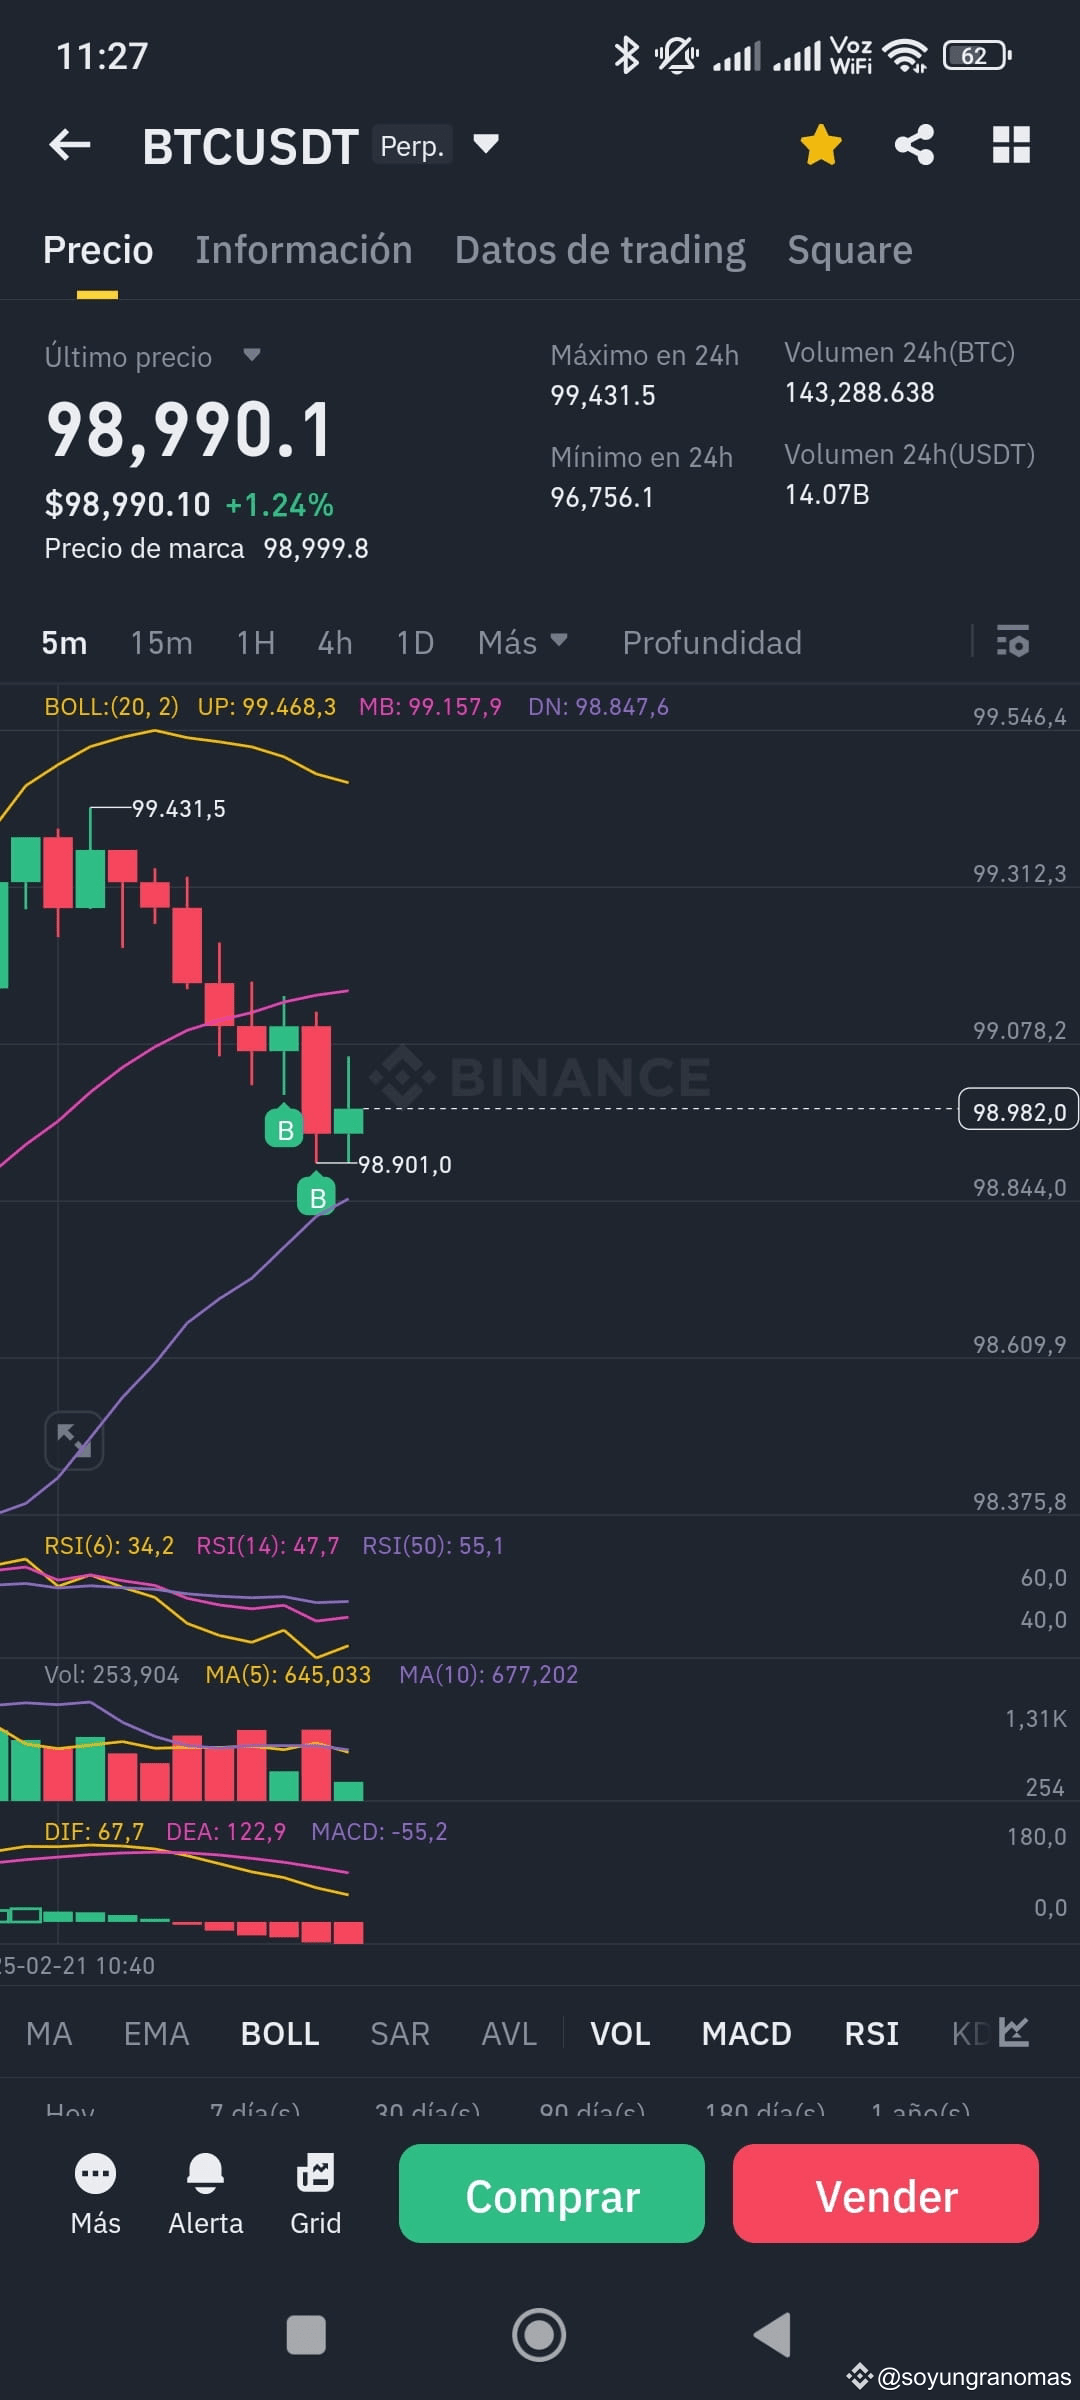Viewport: 1080px width, 2400px height.
Task: Tap the battery indicator in status bar
Action: pos(977,56)
